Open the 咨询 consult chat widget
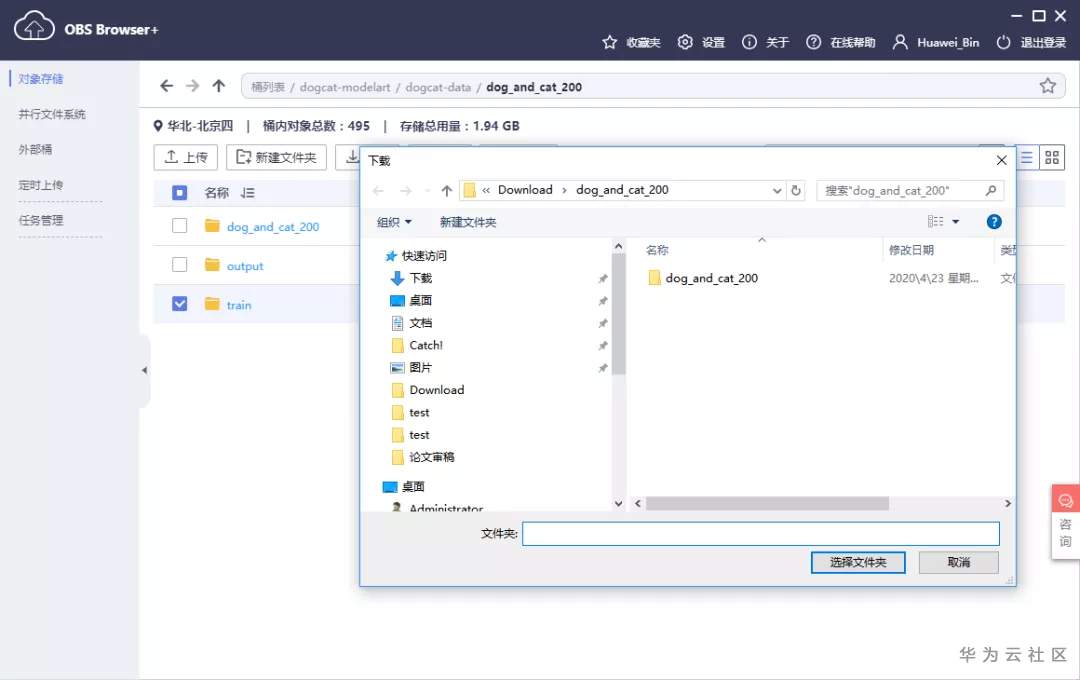The width and height of the screenshot is (1080, 680). 1066,522
